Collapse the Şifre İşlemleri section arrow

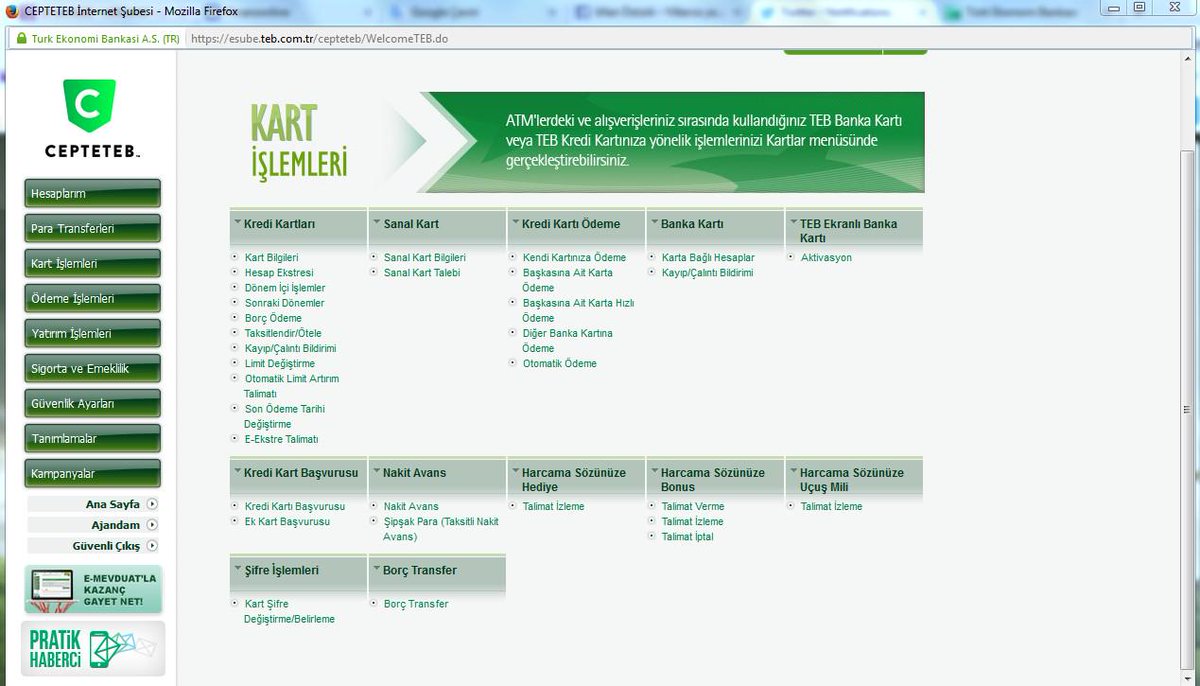pos(237,570)
